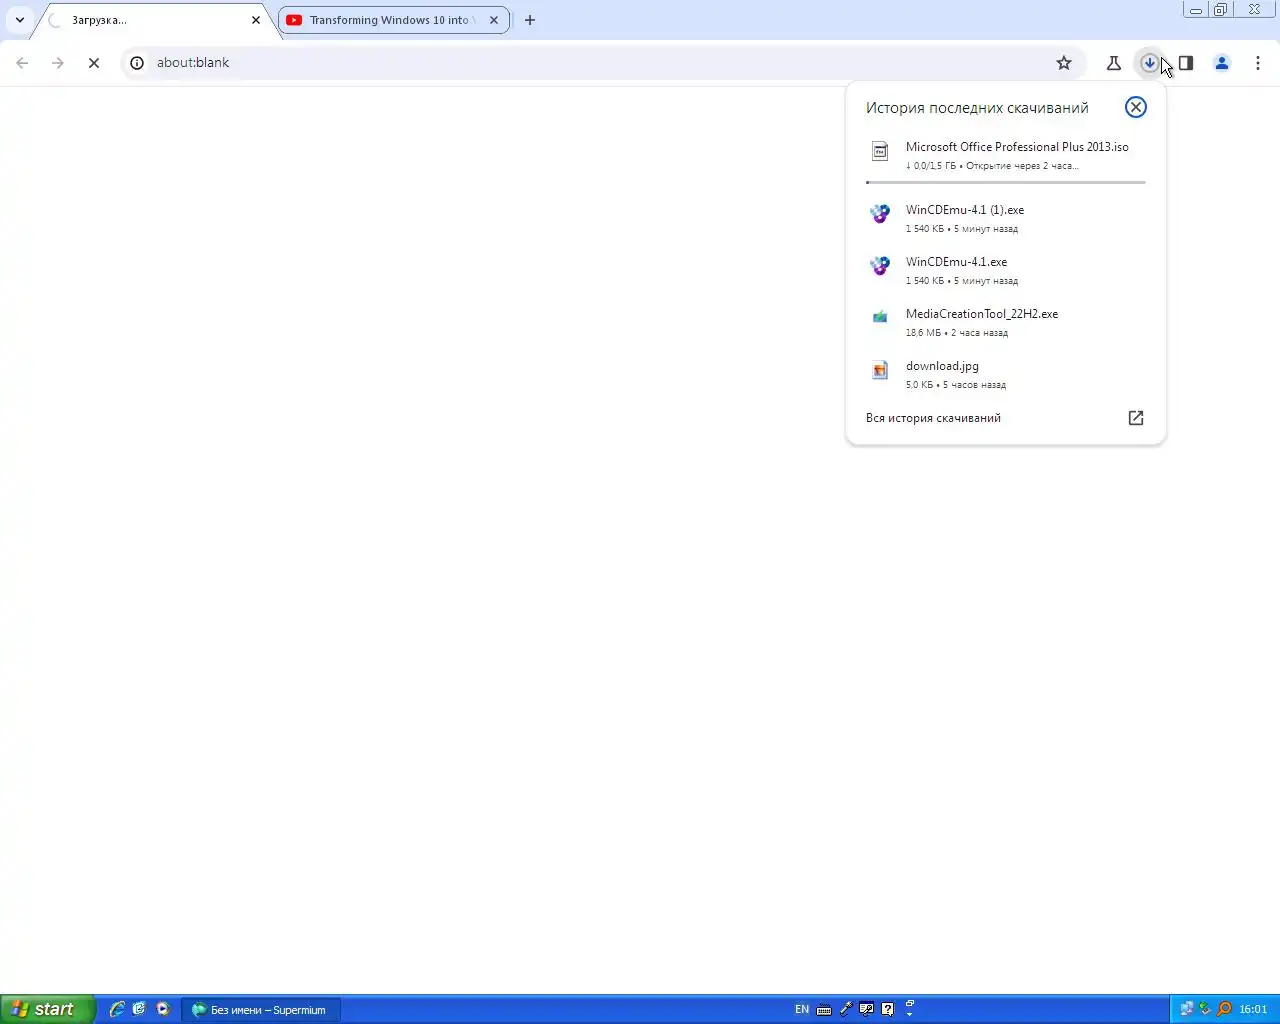Image resolution: width=1280 pixels, height=1024 pixels.
Task: Click the ISO file icon in downloads
Action: coord(880,152)
